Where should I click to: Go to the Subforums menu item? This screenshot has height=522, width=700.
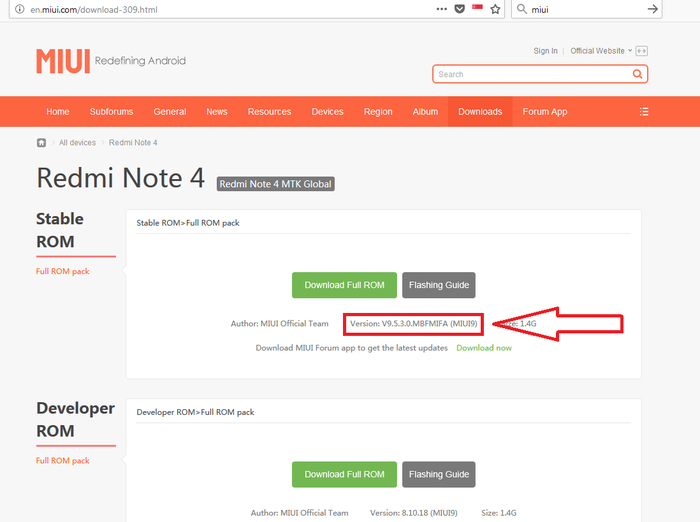point(111,112)
